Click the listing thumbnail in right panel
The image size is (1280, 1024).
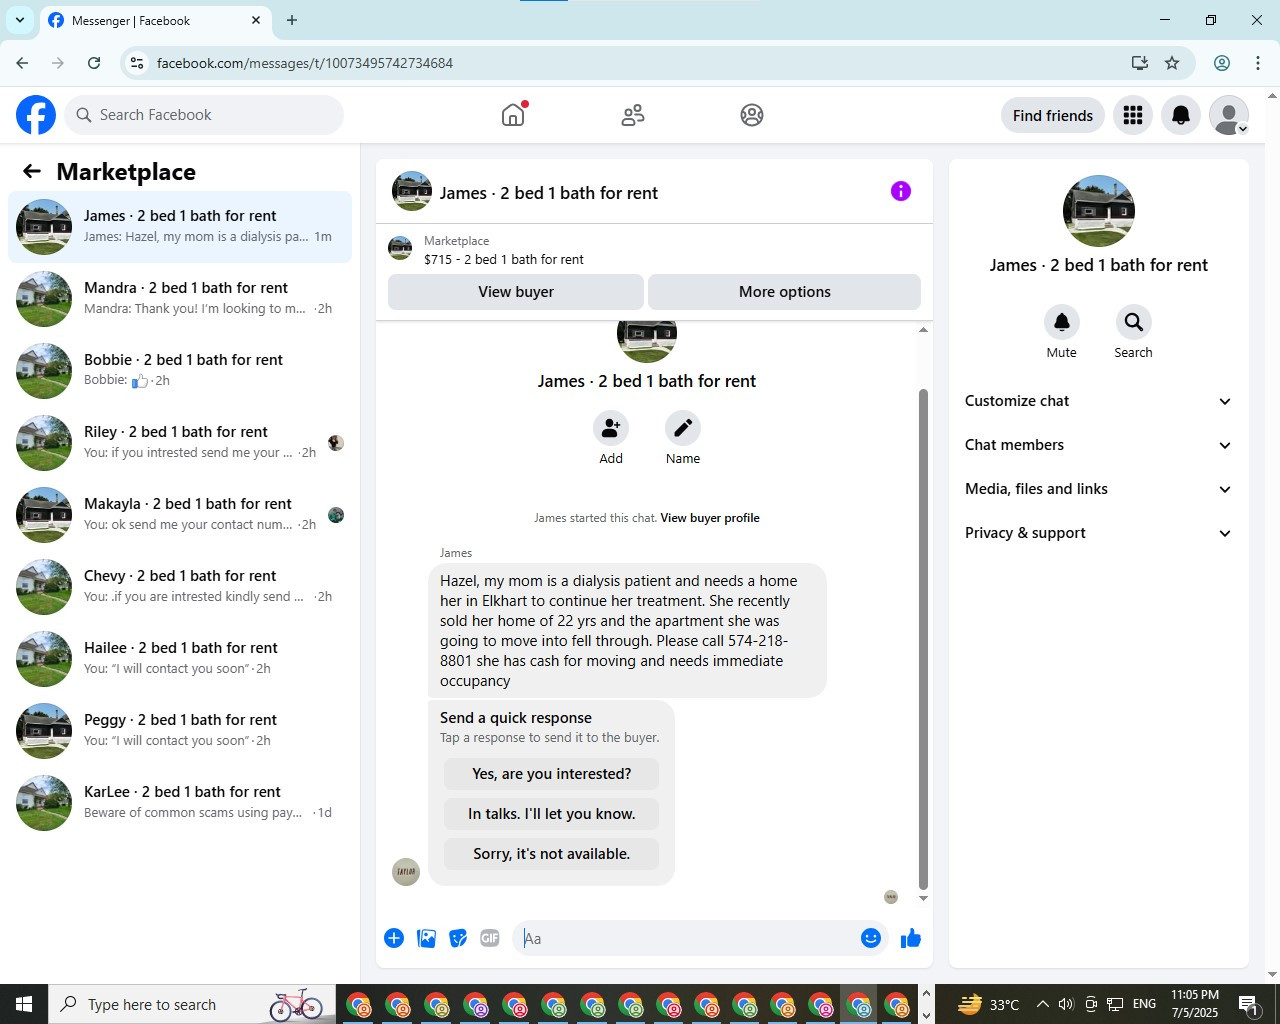(x=1099, y=211)
